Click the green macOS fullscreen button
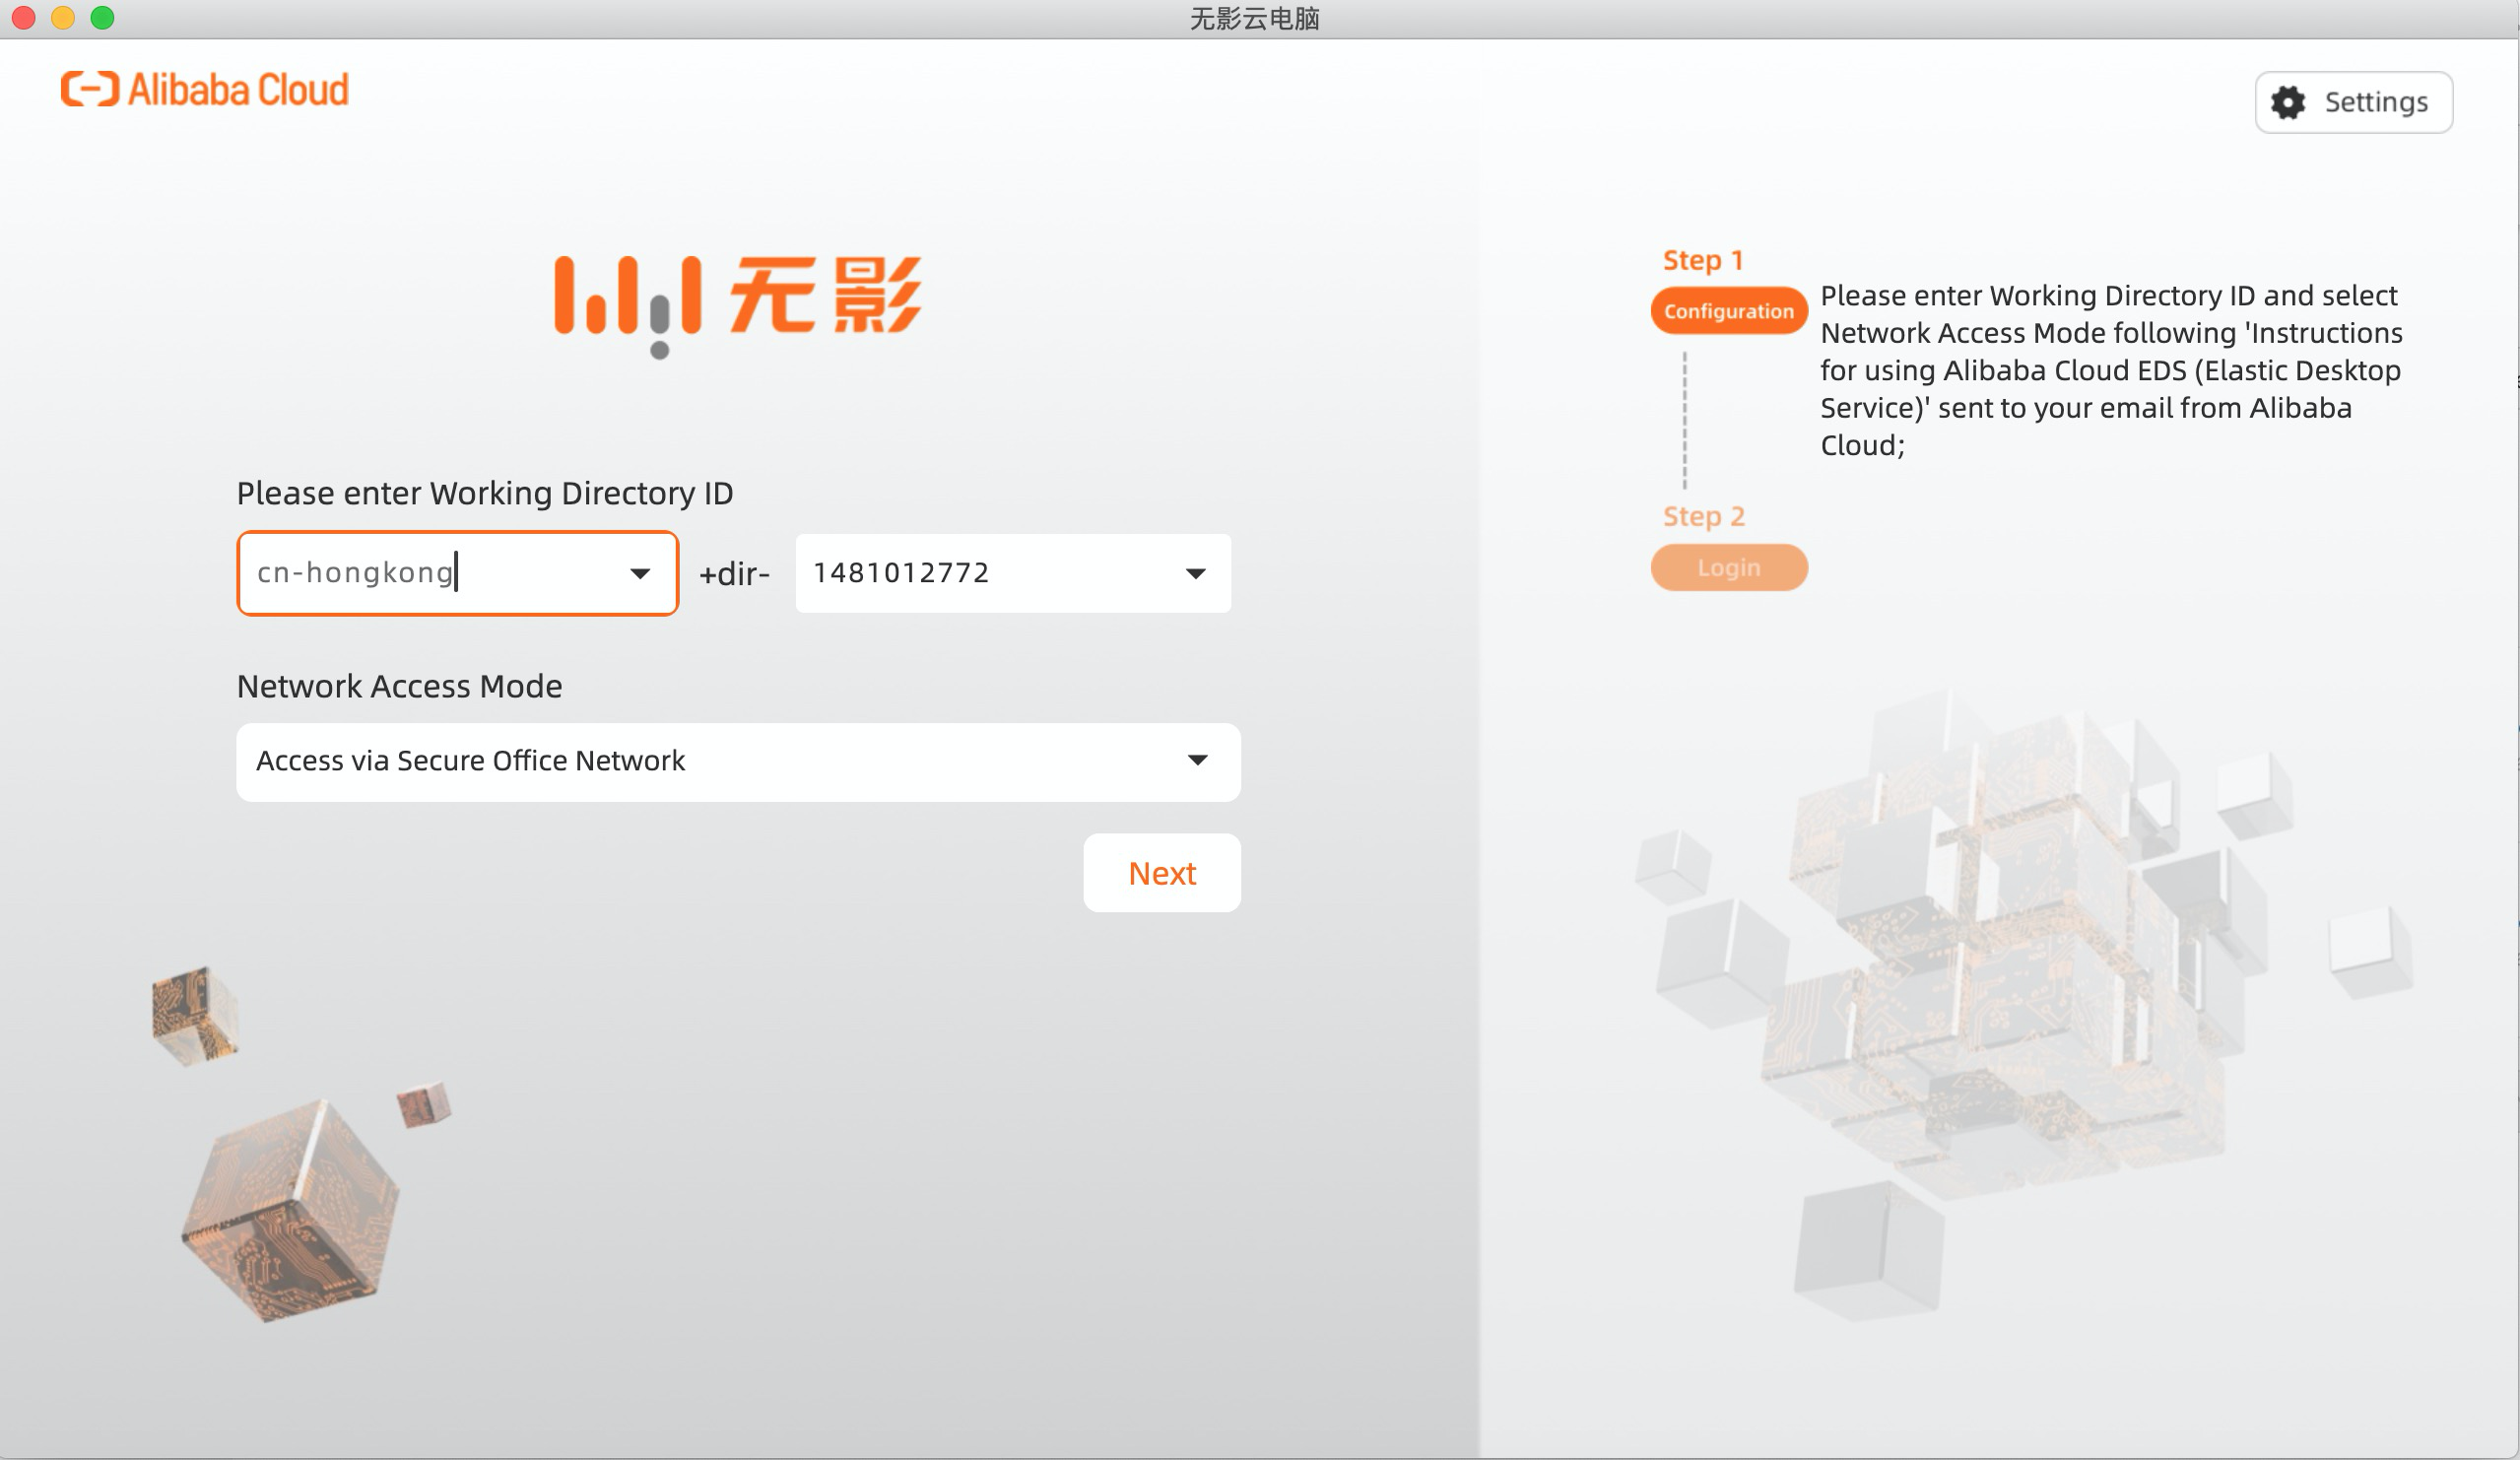 point(102,18)
